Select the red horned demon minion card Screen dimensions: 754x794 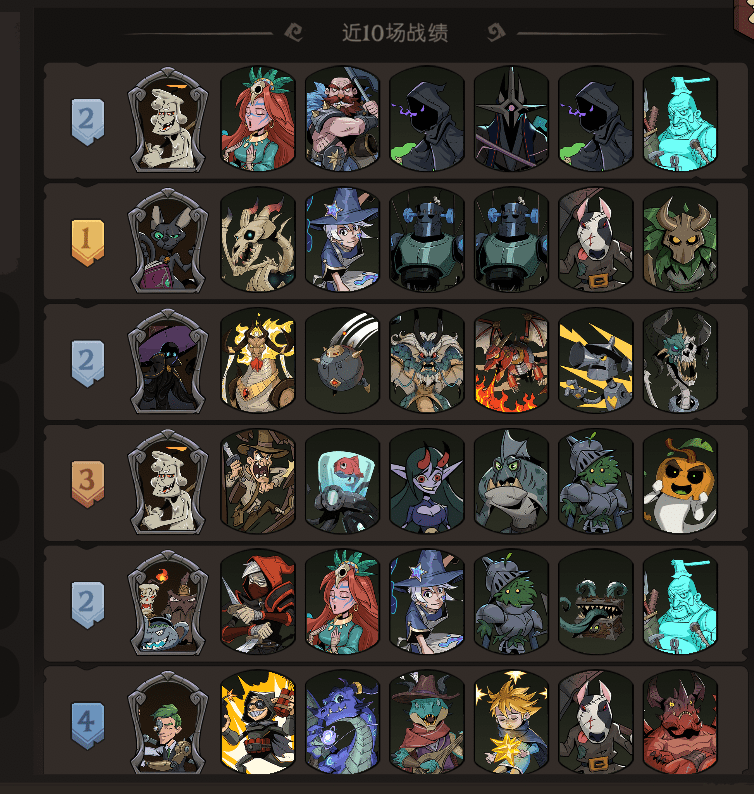coord(680,722)
